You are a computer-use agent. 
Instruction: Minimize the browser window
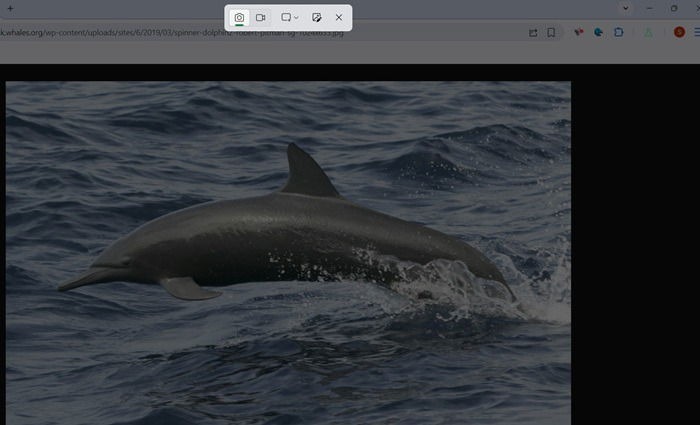(x=651, y=8)
